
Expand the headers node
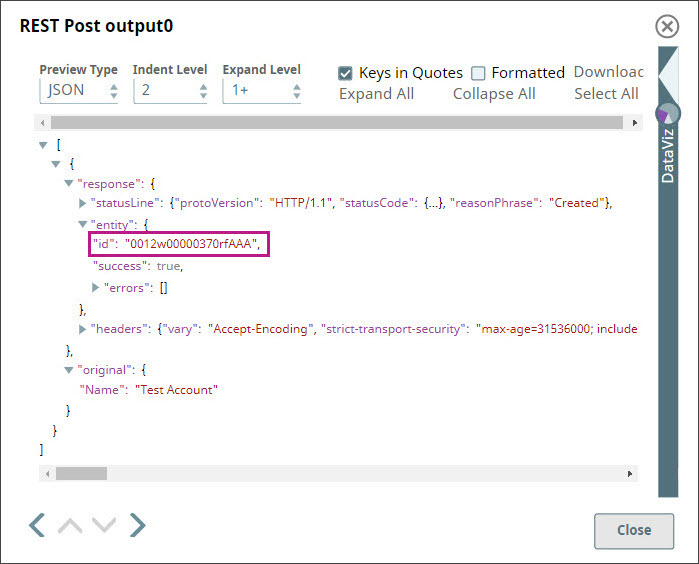(83, 329)
